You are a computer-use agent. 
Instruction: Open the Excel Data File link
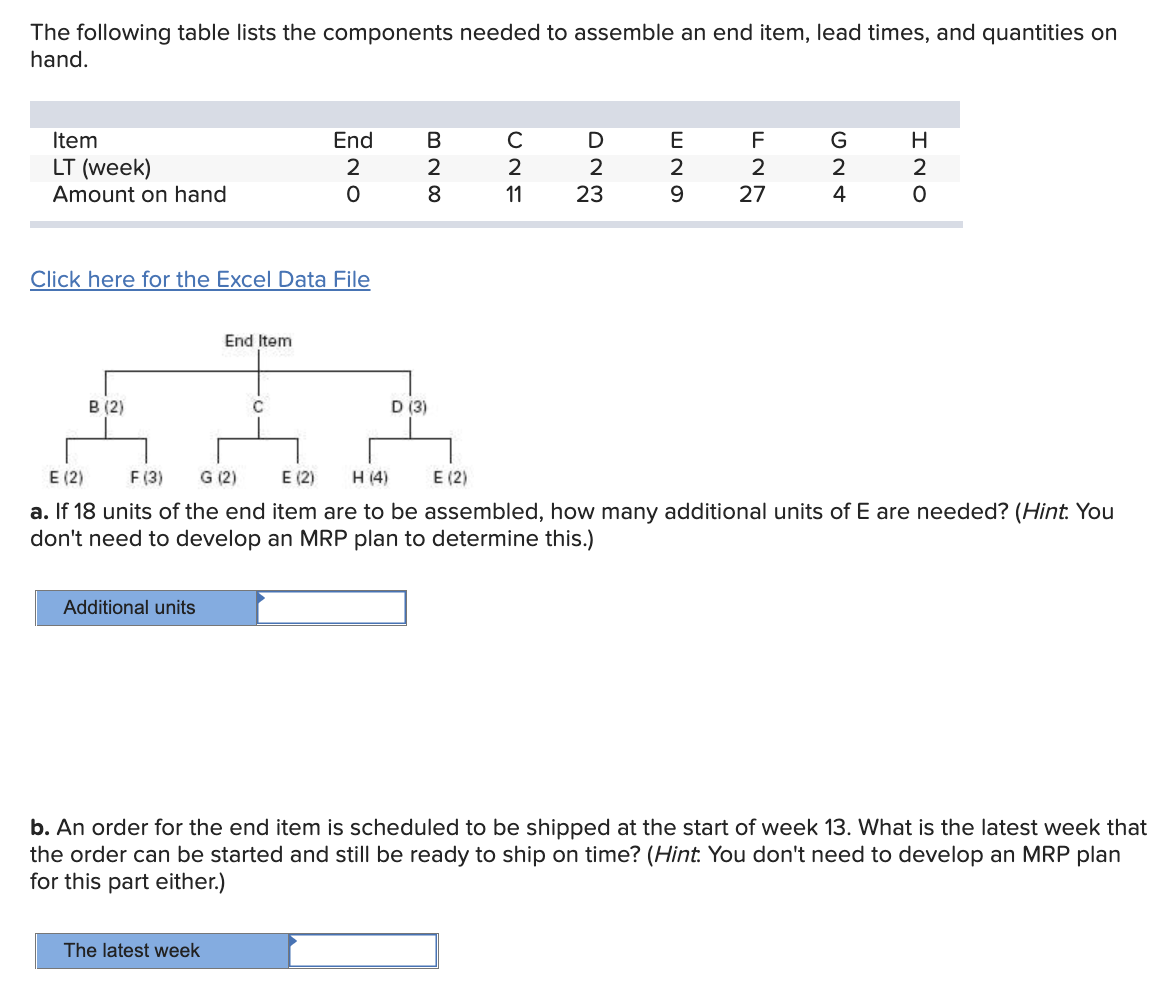coord(199,279)
